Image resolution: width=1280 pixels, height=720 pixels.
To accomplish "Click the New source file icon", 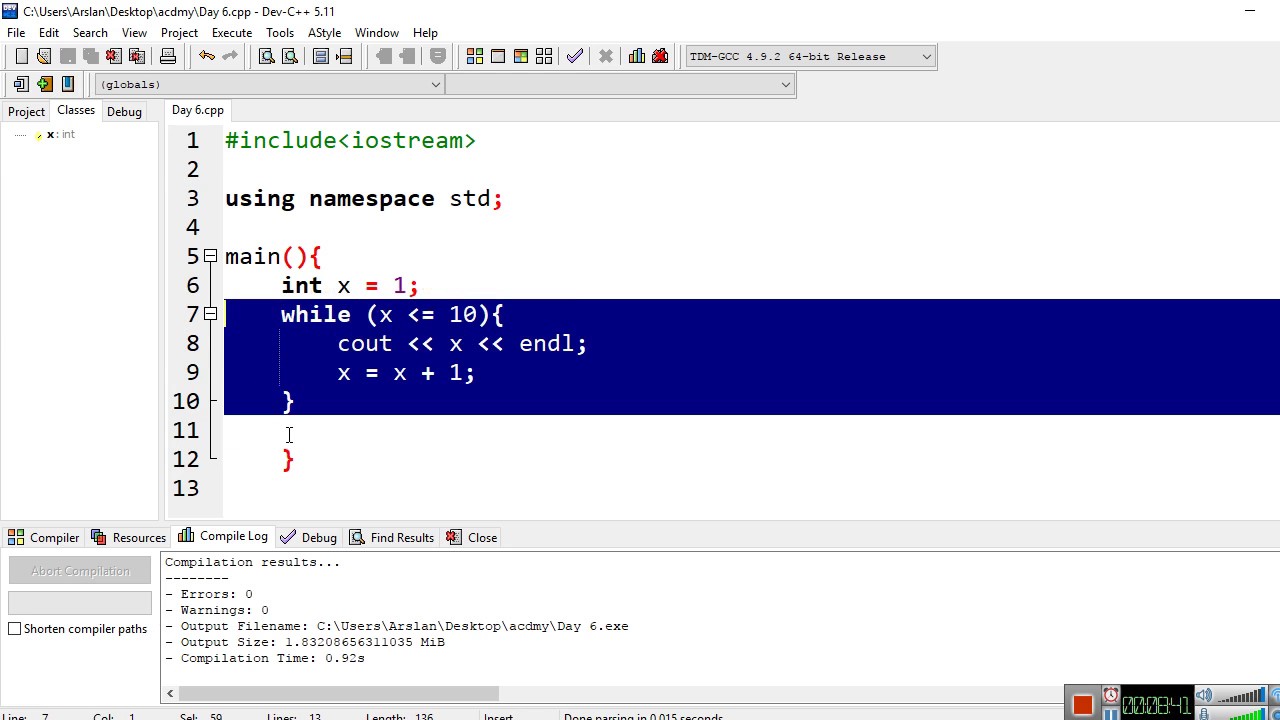I will [21, 57].
